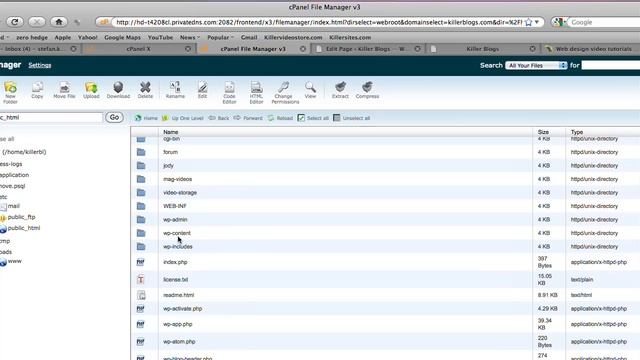640x360 pixels.
Task: Open Killervideostore.com bookmark
Action: [293, 37]
